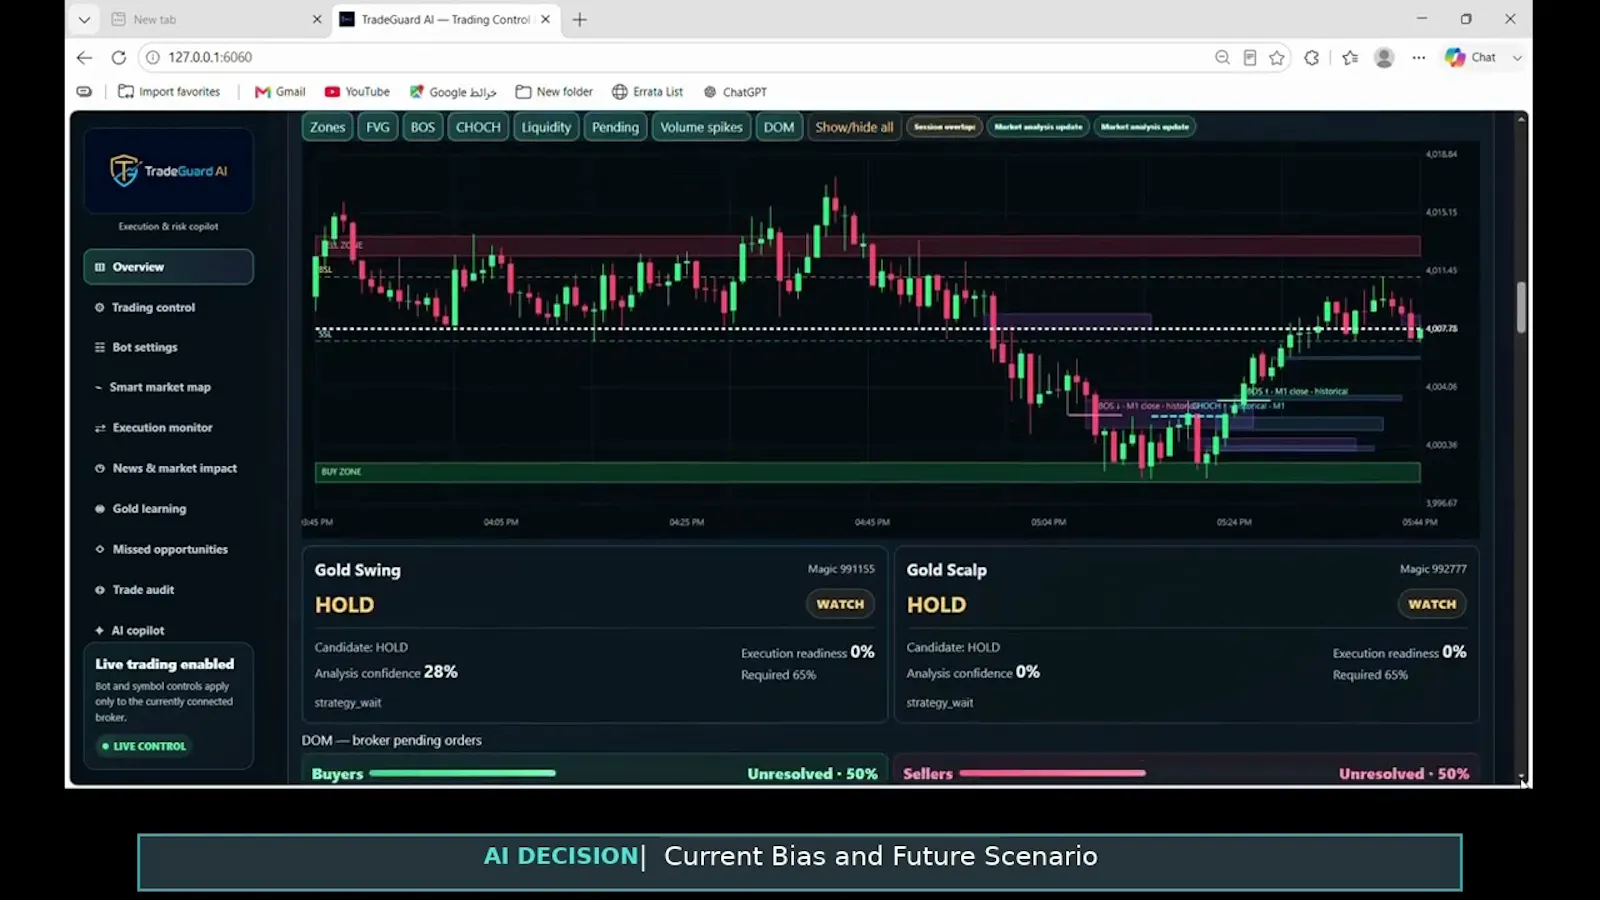Toggle Volume spikes overlay
The height and width of the screenshot is (900, 1600).
point(701,127)
